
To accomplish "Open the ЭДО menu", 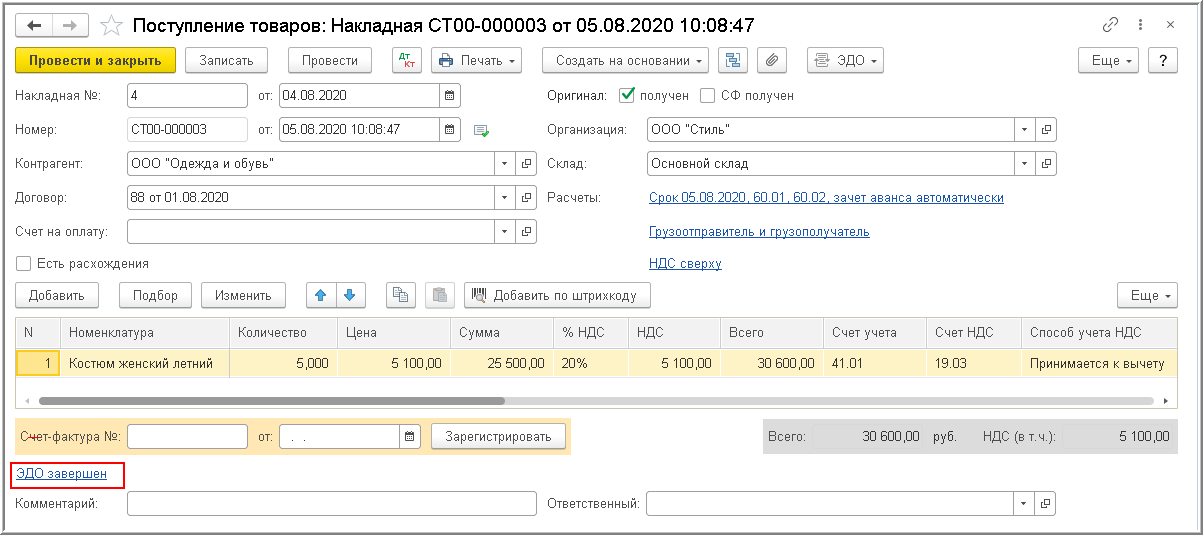I will pyautogui.click(x=845, y=60).
